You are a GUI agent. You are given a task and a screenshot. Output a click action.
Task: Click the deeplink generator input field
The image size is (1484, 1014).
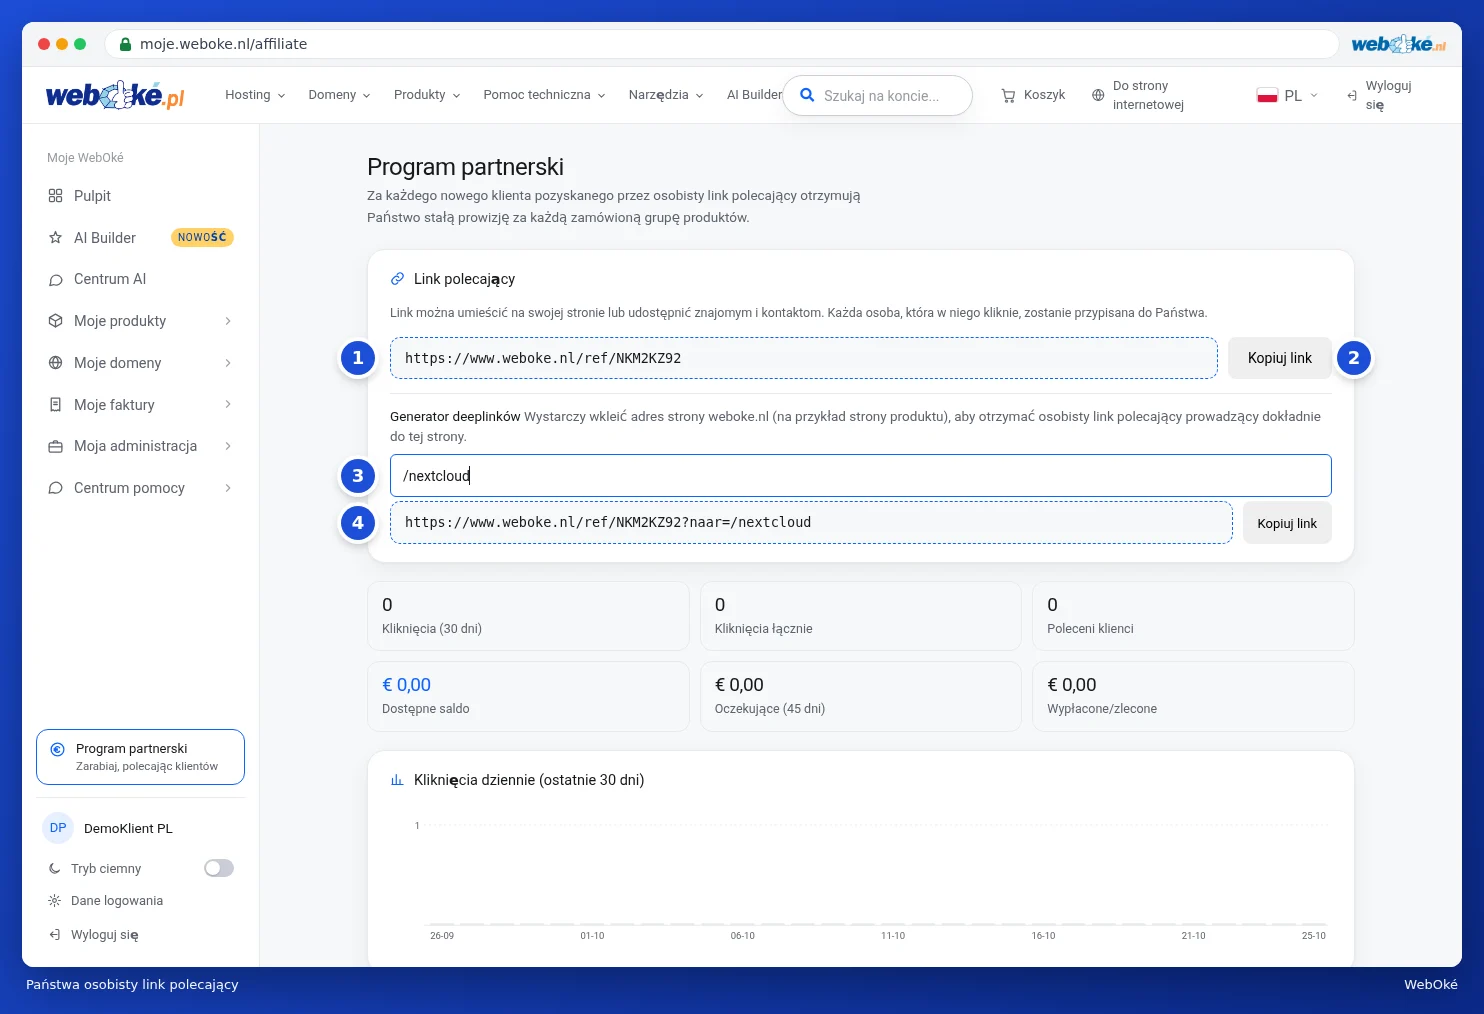860,476
